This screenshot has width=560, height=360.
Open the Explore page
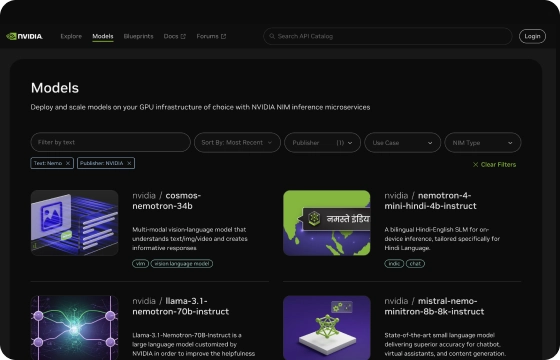click(x=71, y=36)
